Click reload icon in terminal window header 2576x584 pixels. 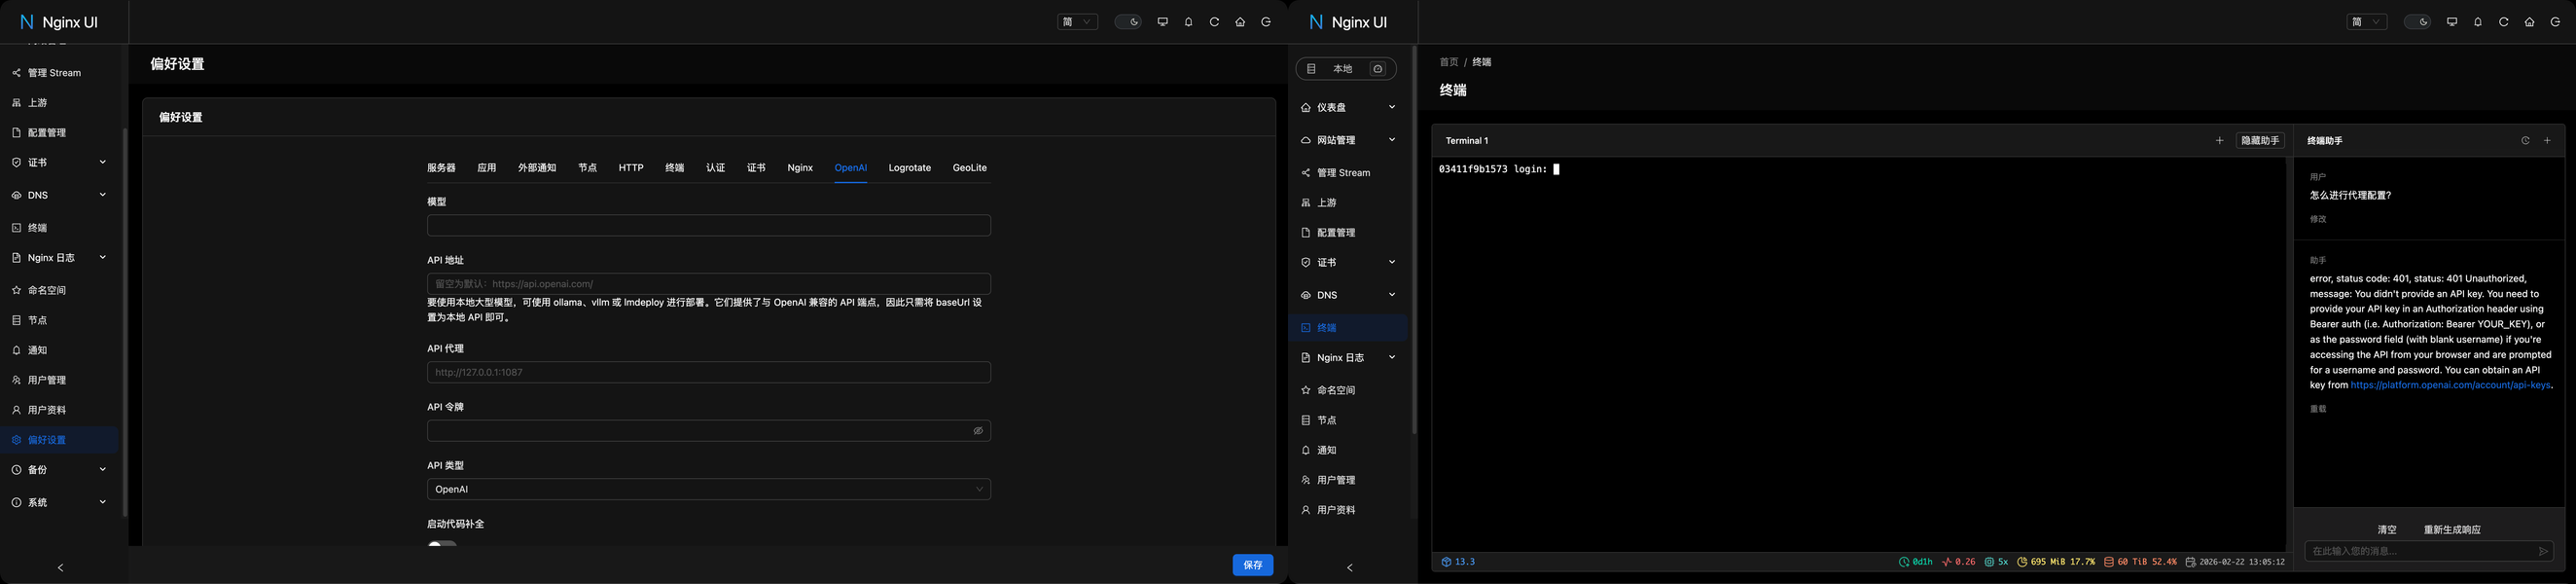[2503, 22]
